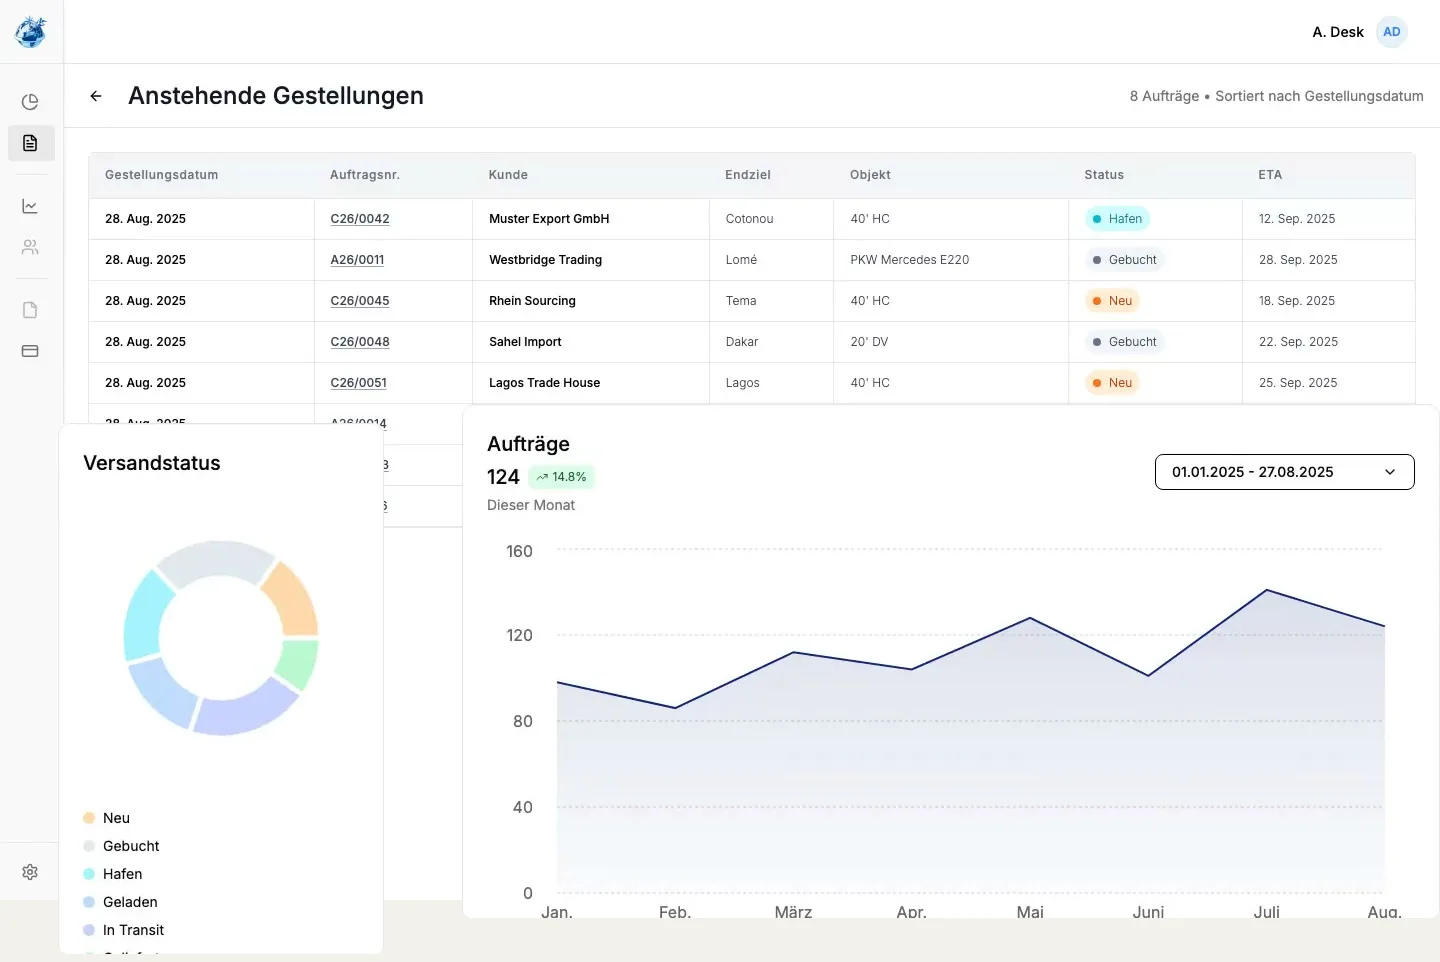
Task: Select the orders document icon in sidebar
Action: tap(31, 143)
